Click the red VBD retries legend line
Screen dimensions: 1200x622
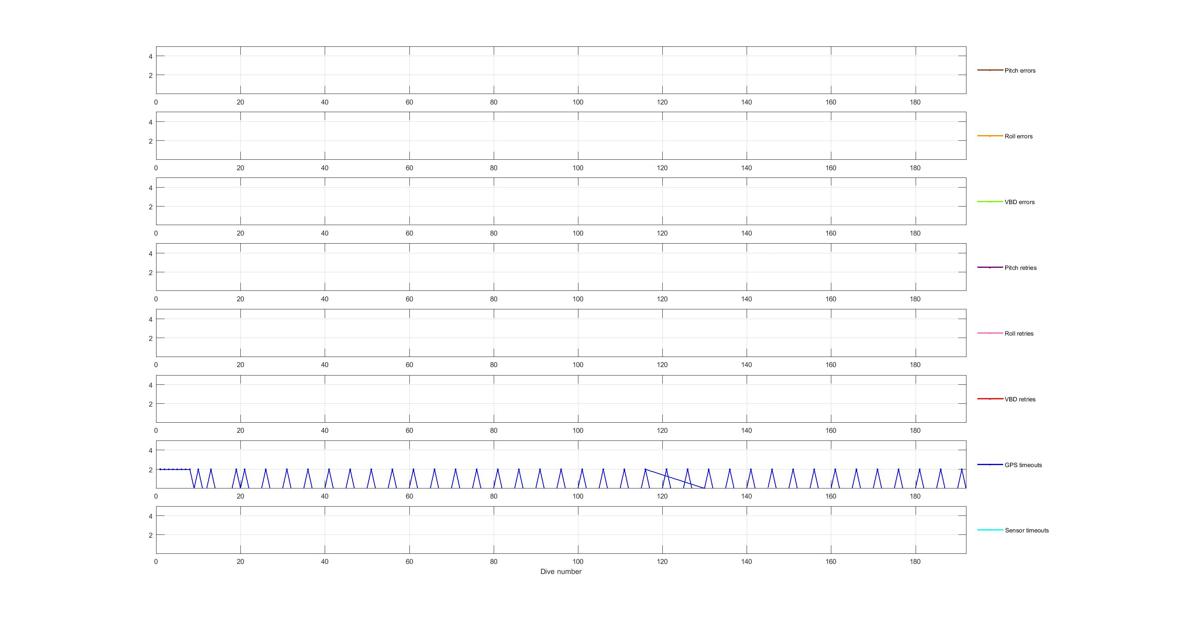coord(989,399)
